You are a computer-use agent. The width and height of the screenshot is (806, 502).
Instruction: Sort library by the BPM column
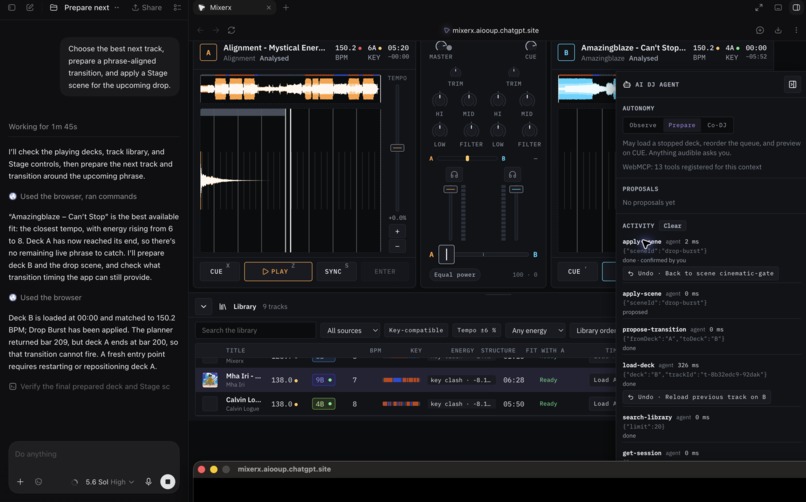point(376,350)
